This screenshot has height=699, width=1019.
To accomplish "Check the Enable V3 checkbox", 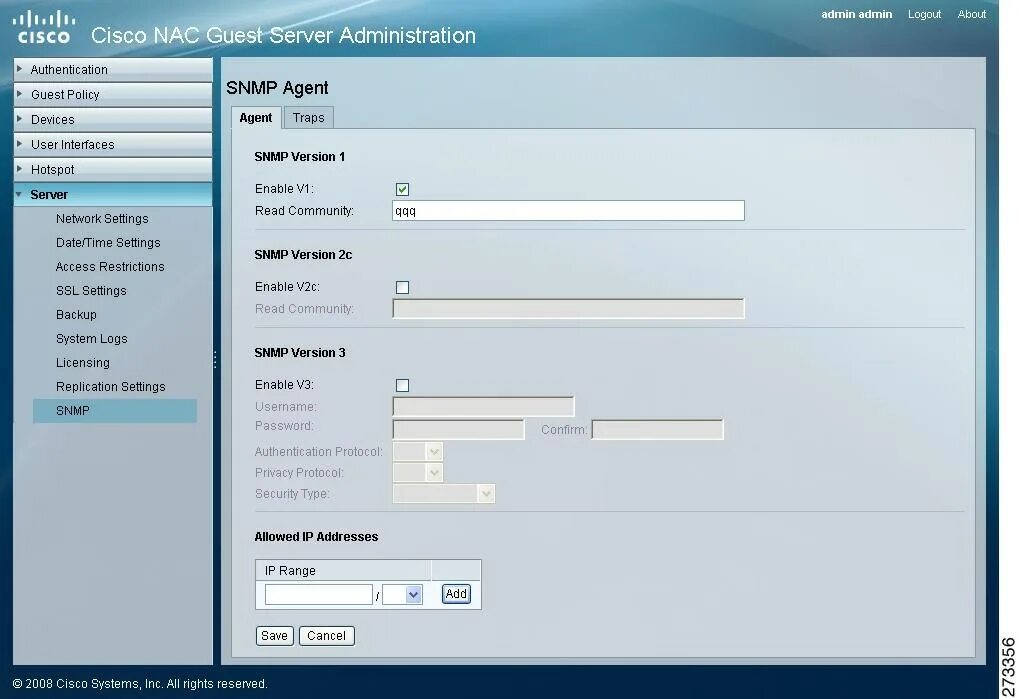I will (x=402, y=385).
